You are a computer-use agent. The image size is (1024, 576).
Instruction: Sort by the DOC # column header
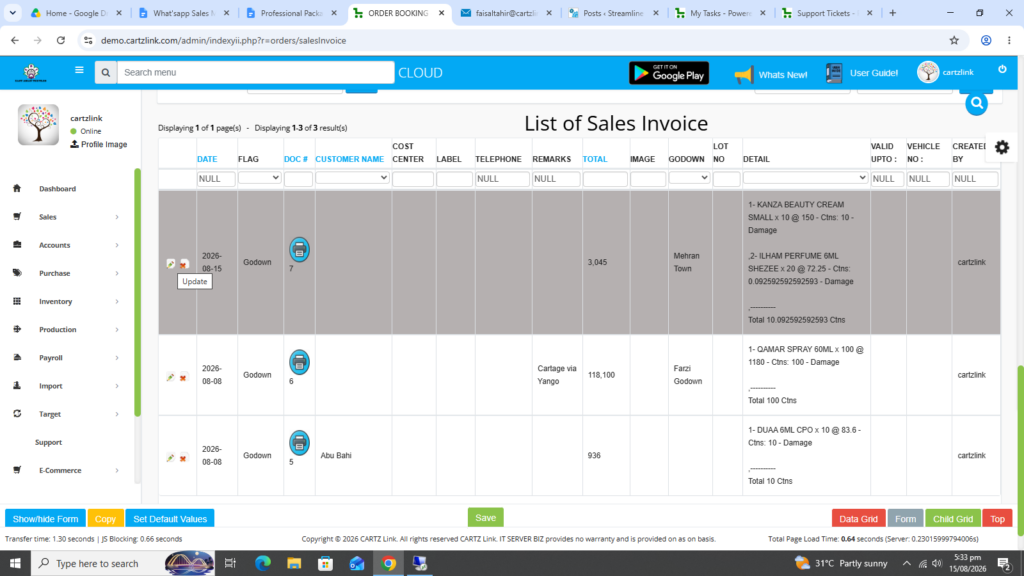[296, 159]
